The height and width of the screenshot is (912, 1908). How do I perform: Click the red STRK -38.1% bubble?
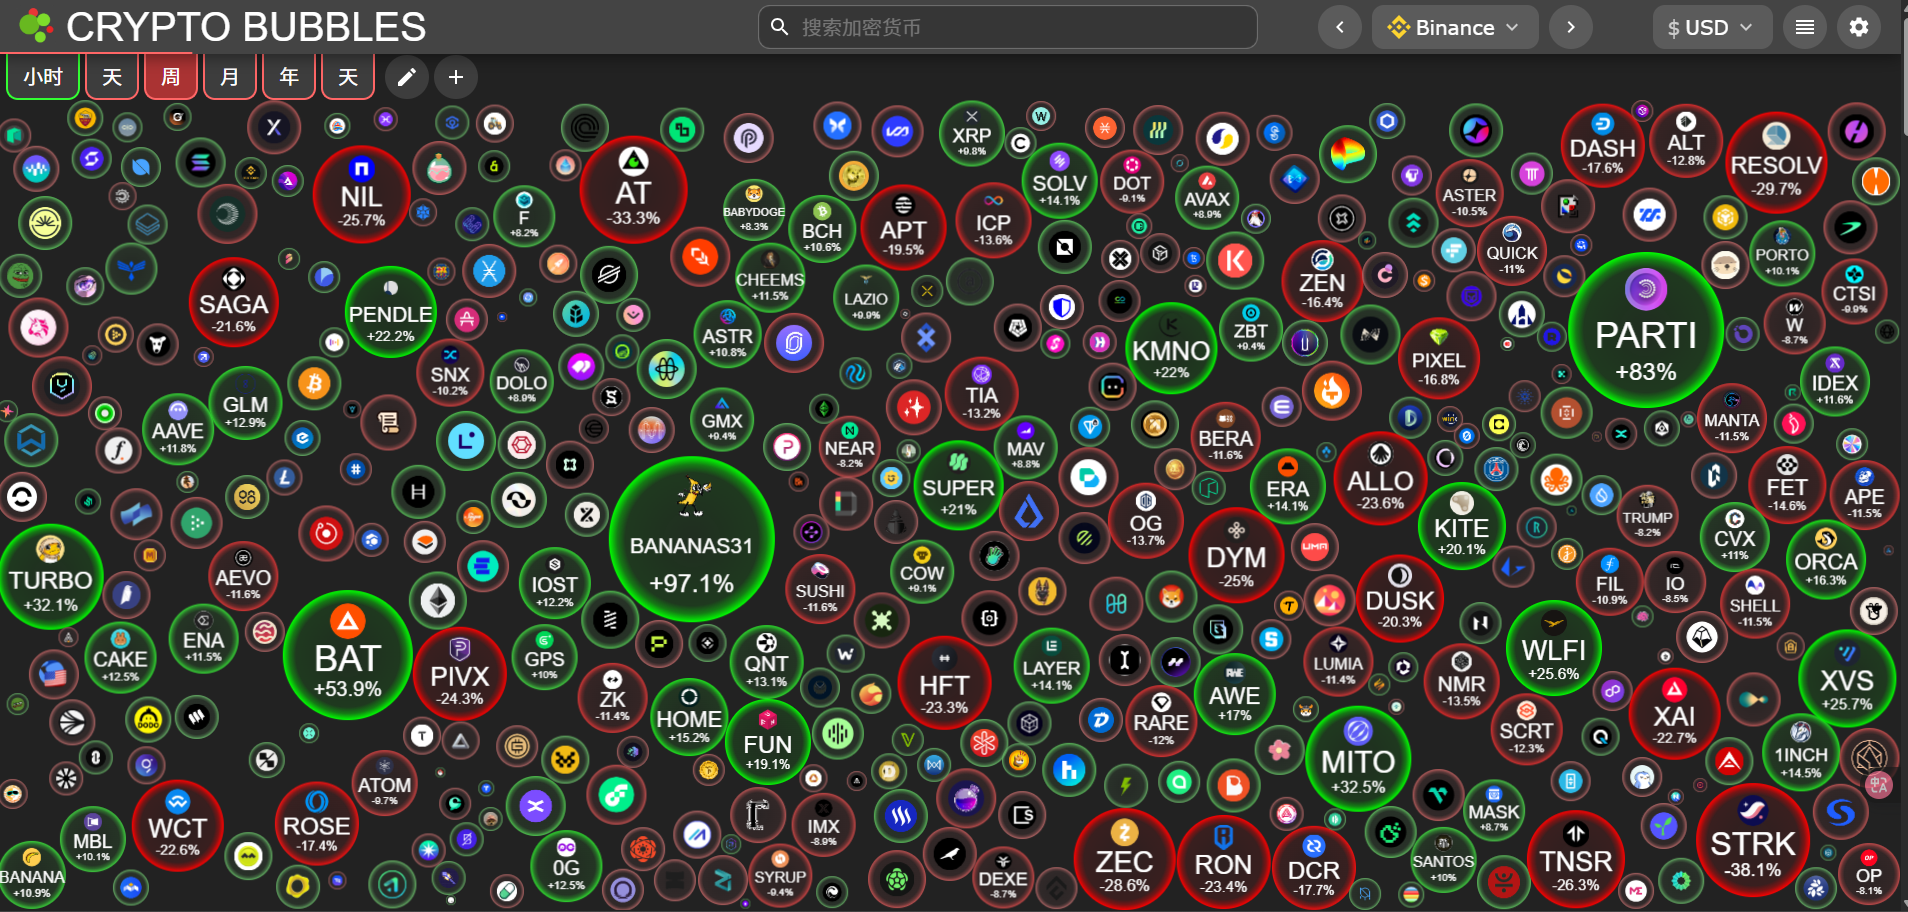[x=1753, y=838]
